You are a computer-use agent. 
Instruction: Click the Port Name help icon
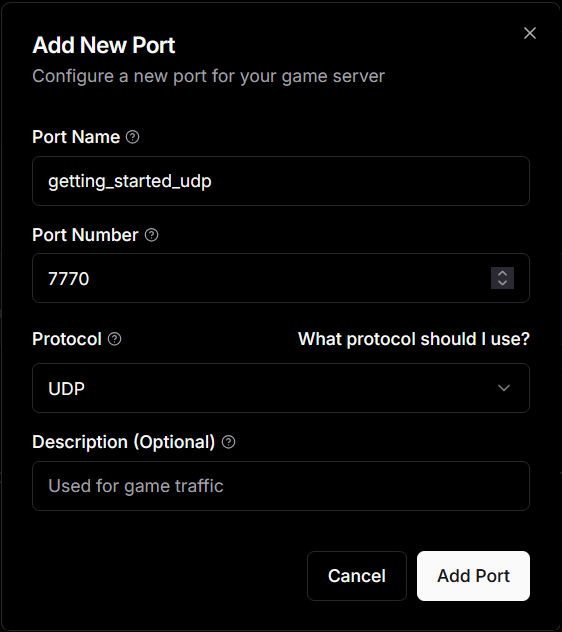[x=133, y=137]
